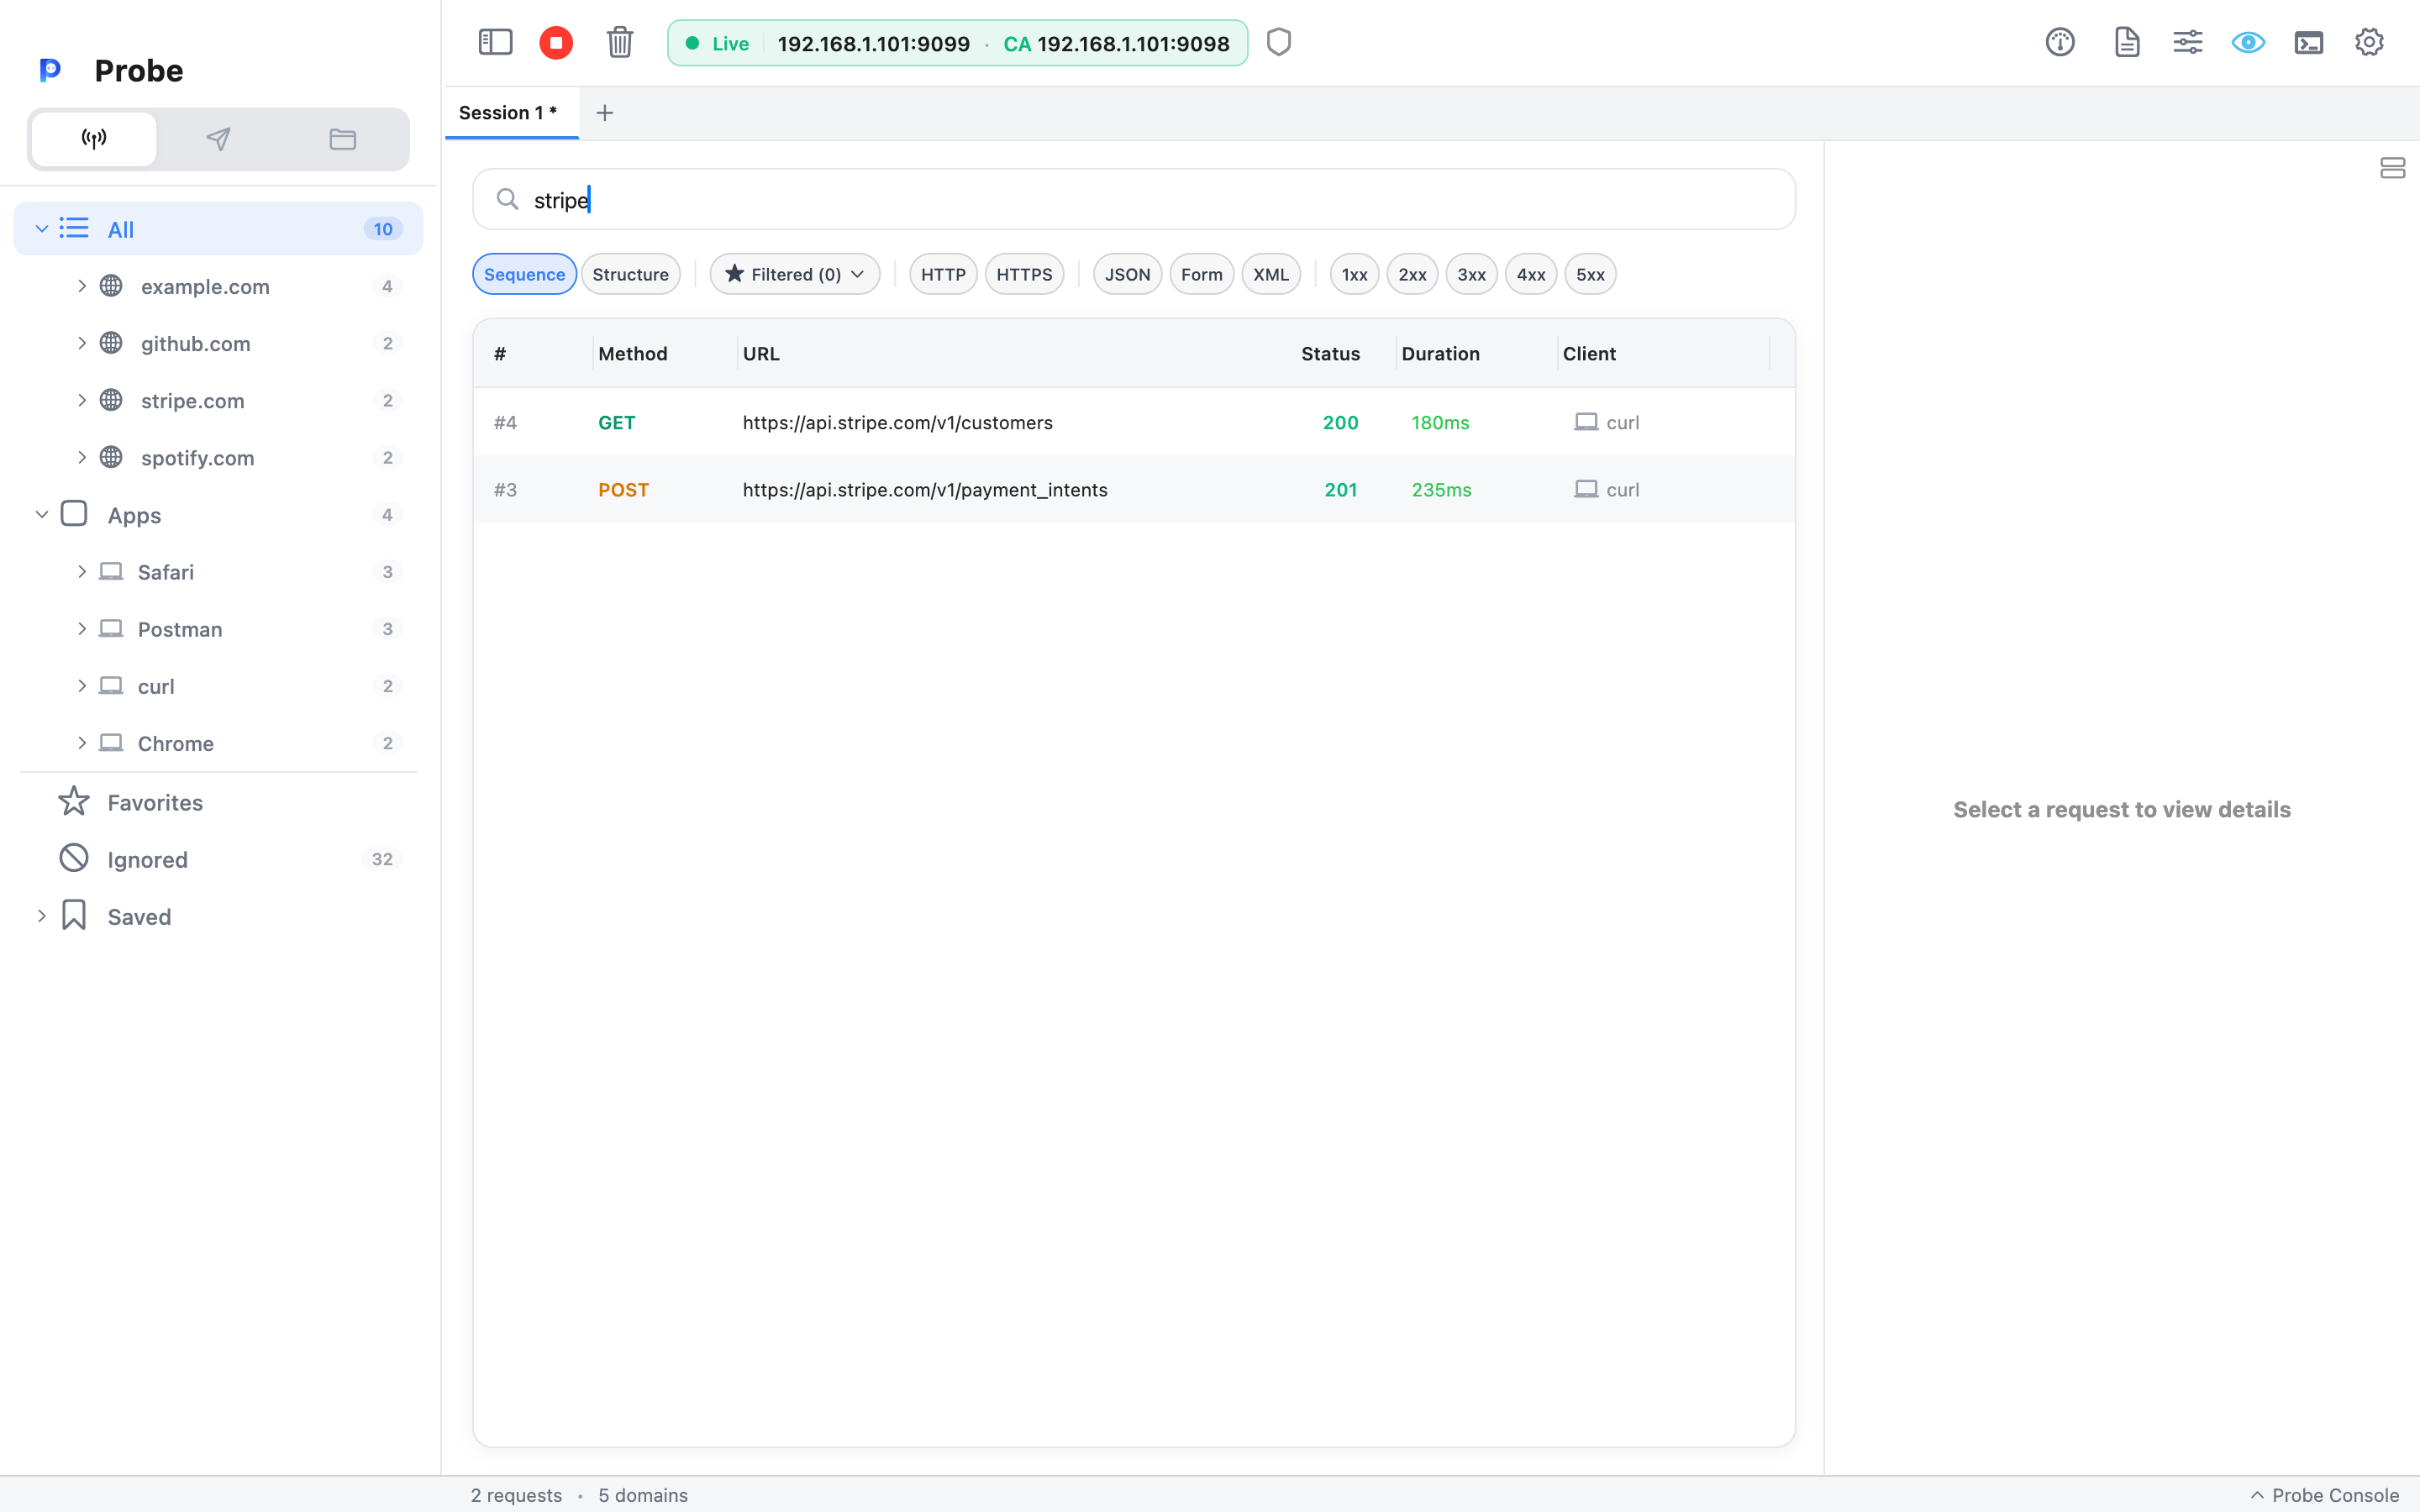
Task: Sort by the Method column header
Action: point(632,353)
